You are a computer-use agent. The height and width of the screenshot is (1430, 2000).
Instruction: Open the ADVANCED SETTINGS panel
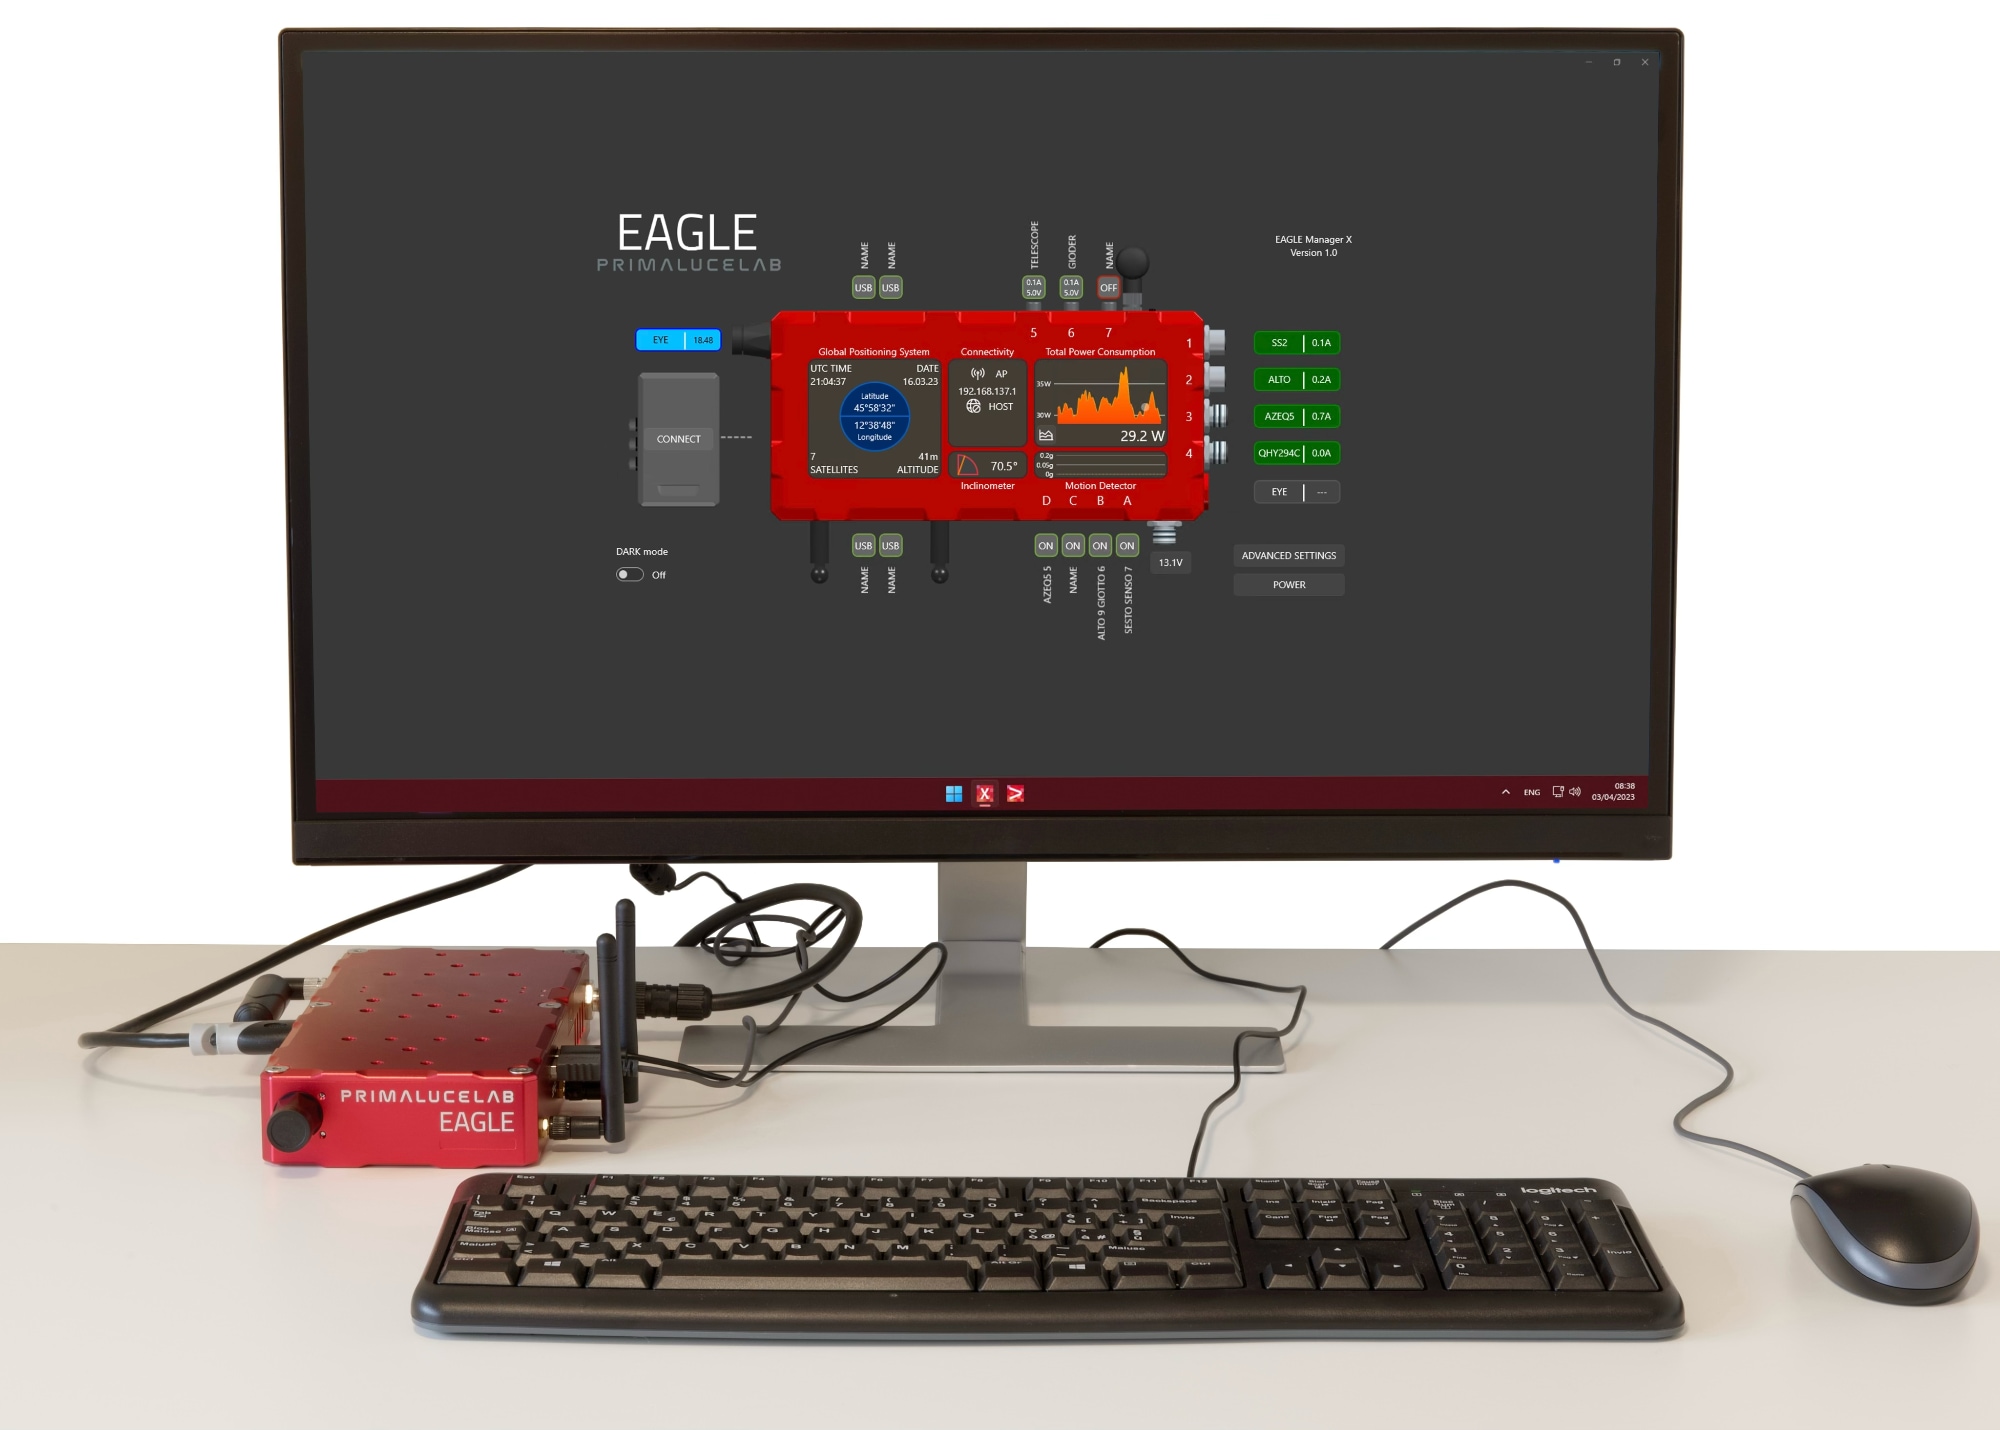(x=1288, y=556)
